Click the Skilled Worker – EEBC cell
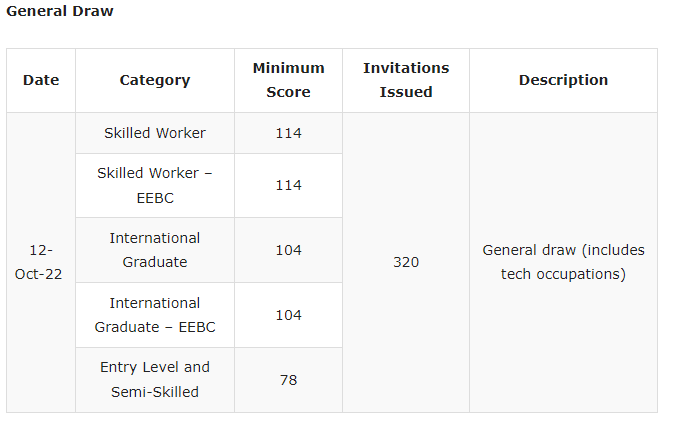676x425 pixels. [155, 185]
